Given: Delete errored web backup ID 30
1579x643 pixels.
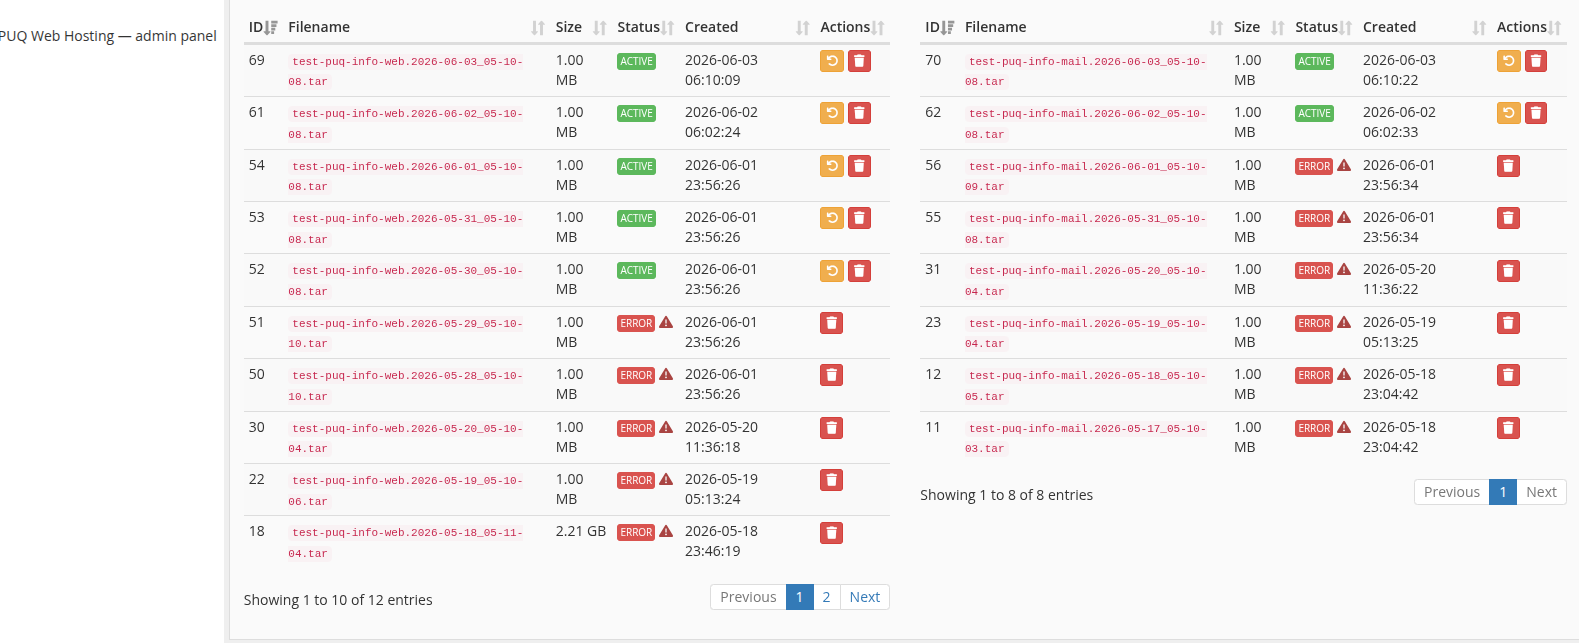Looking at the screenshot, I should (832, 428).
